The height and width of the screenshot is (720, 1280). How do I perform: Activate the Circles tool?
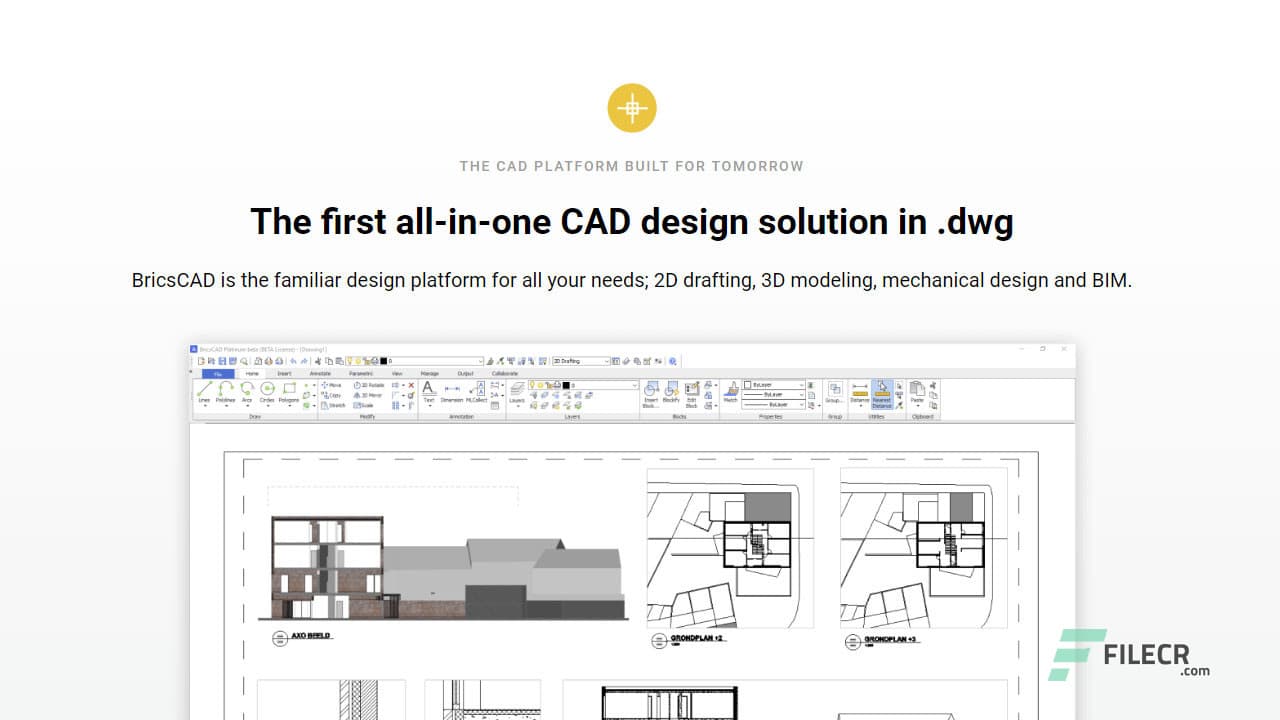tap(267, 392)
